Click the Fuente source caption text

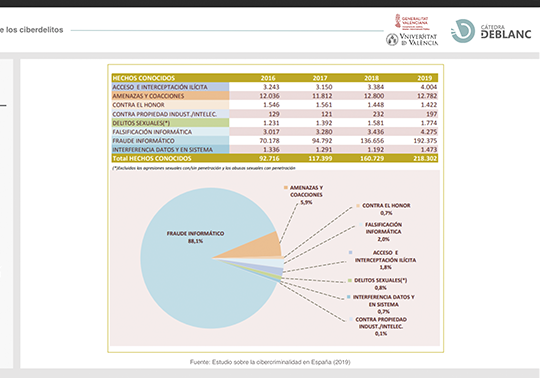(270, 362)
